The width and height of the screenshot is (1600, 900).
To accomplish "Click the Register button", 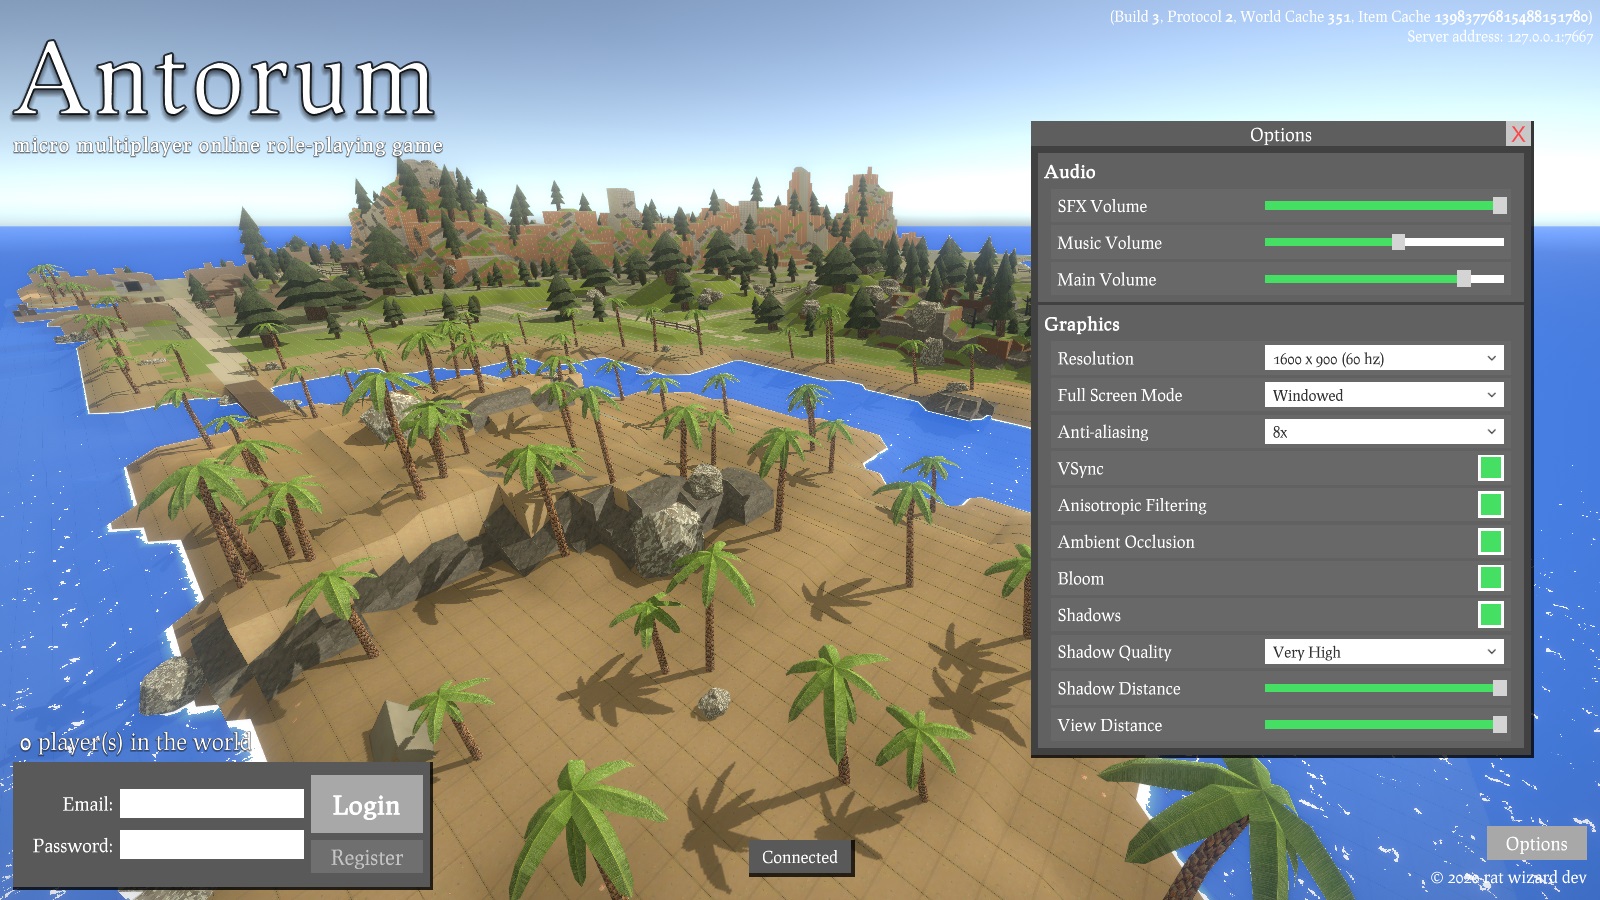I will [366, 857].
